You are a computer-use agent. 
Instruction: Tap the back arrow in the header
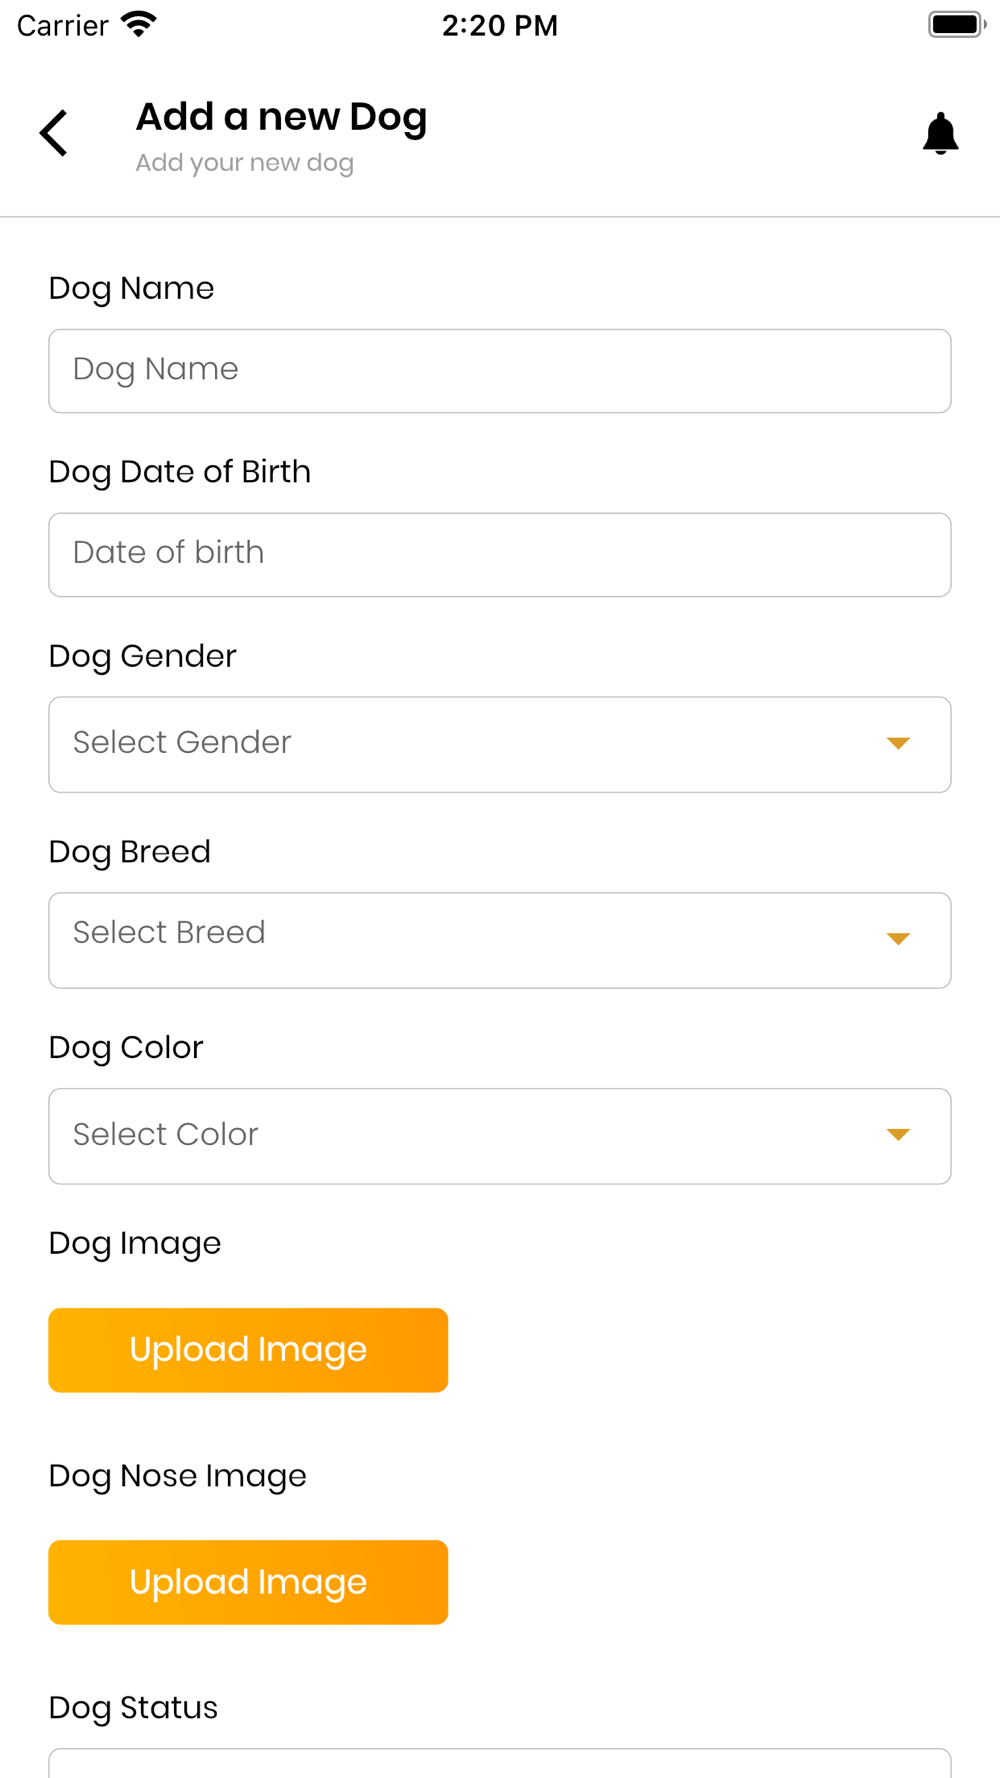point(54,133)
